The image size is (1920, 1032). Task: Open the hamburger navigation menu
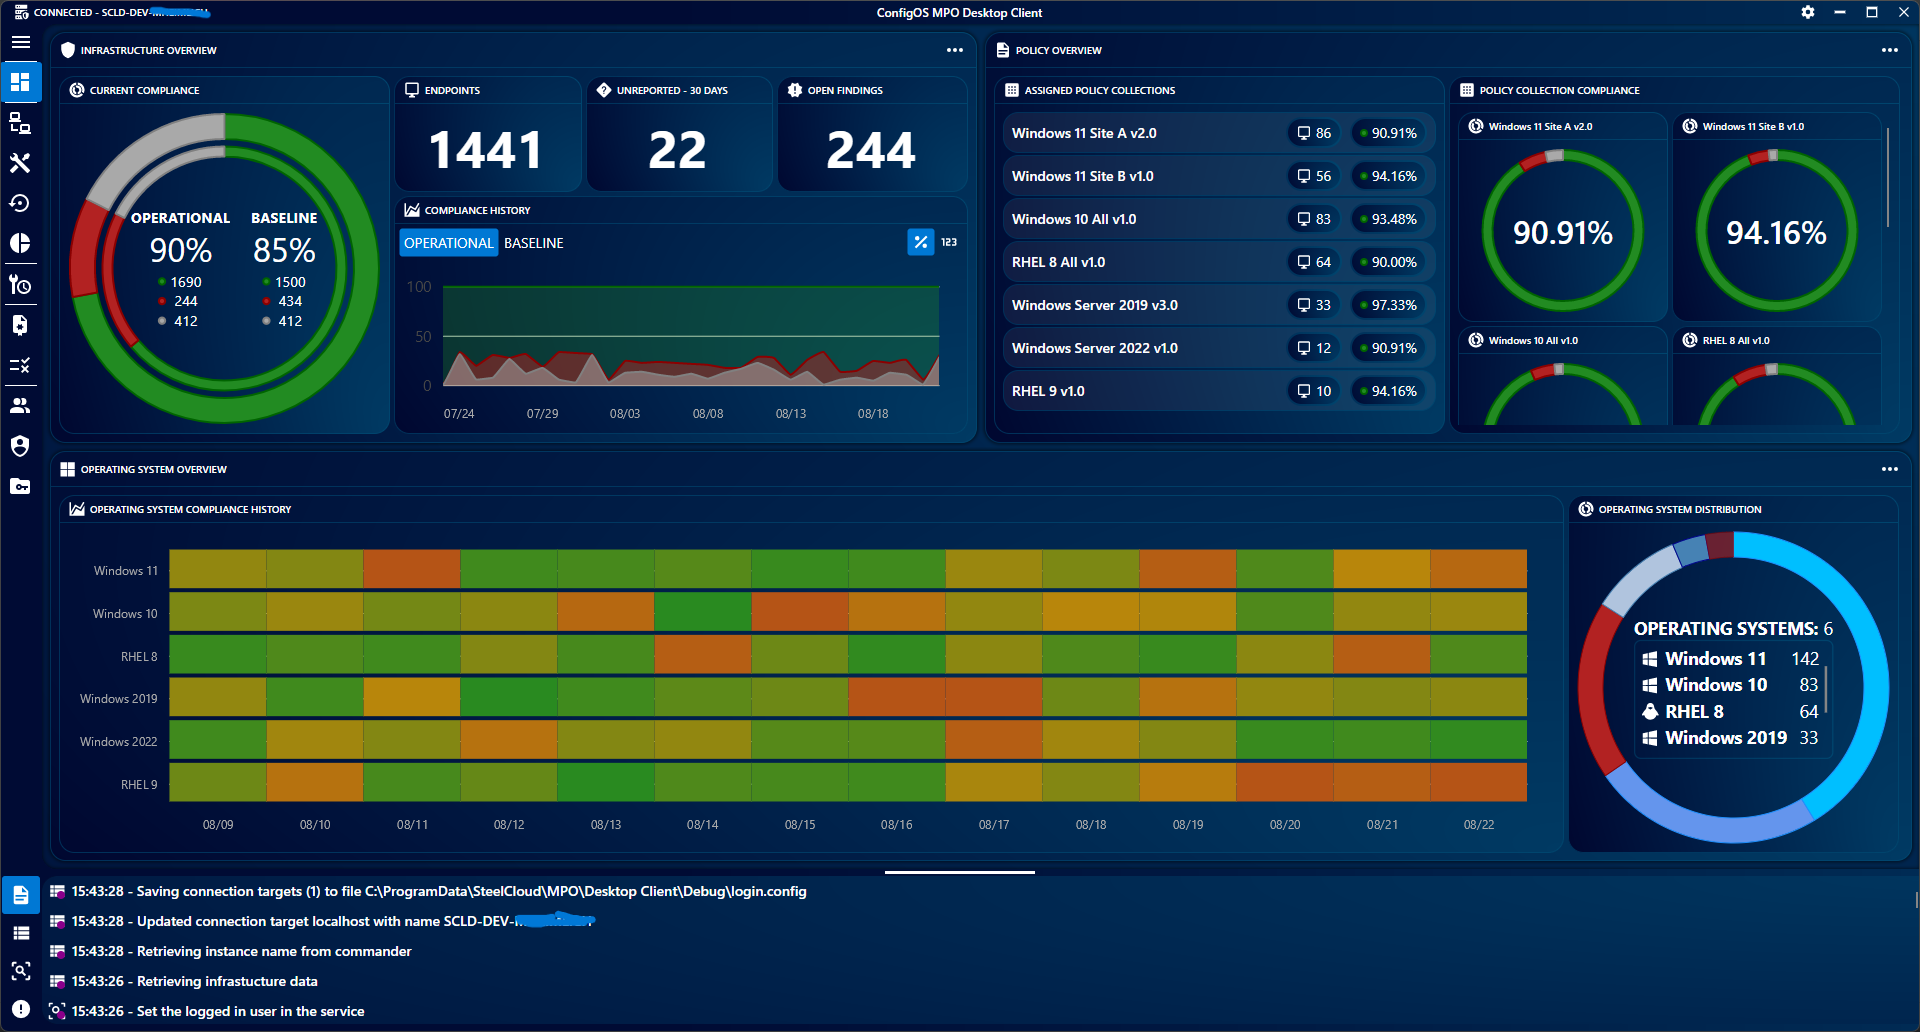(20, 42)
